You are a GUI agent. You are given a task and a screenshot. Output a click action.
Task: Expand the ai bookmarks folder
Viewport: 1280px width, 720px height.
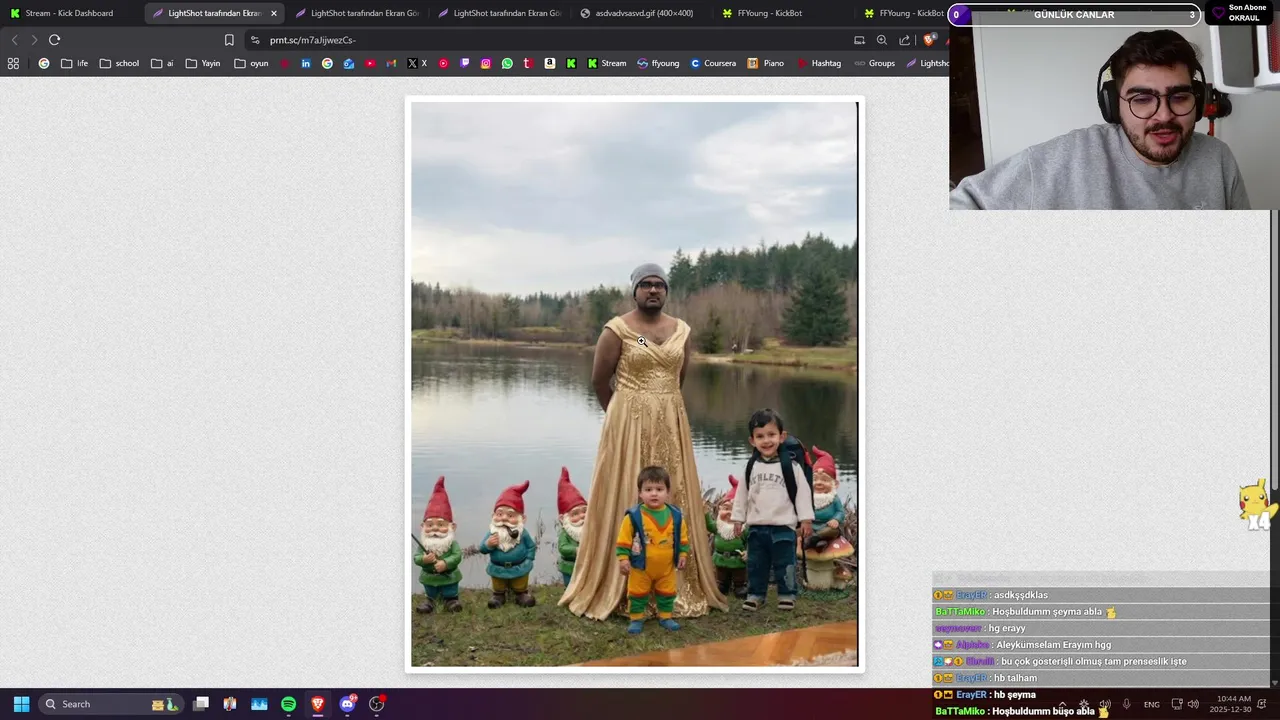[x=162, y=63]
